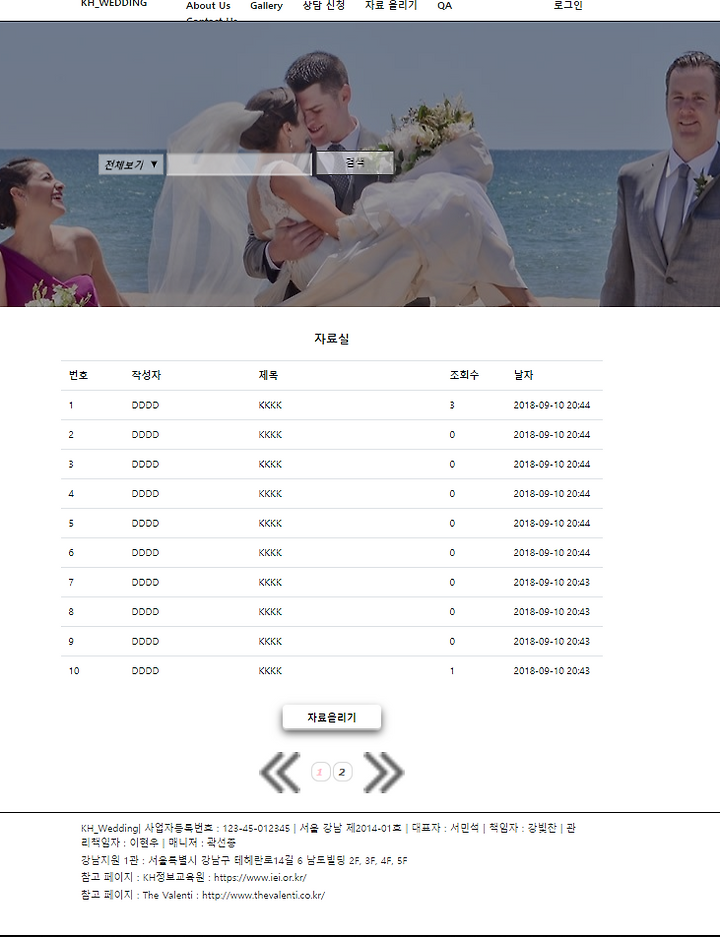Screen dimensions: 720x937
Task: Click the 검색 search button
Action: [x=354, y=163]
